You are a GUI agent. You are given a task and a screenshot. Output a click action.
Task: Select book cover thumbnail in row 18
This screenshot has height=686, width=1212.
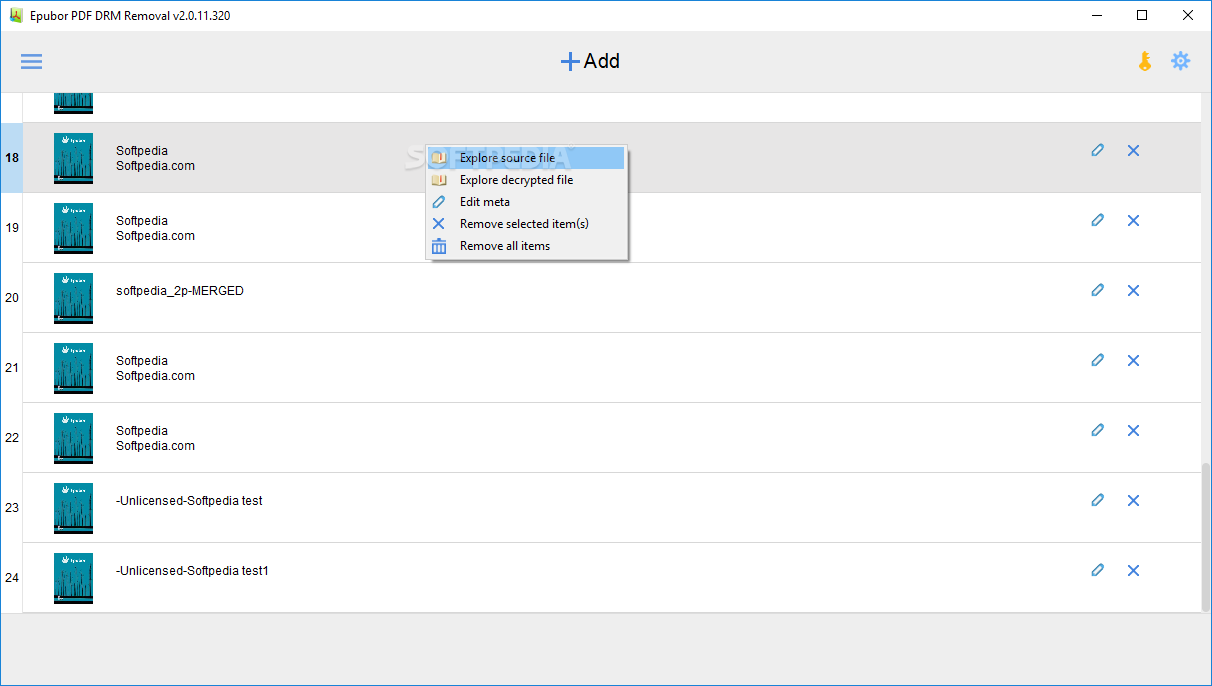(x=73, y=158)
